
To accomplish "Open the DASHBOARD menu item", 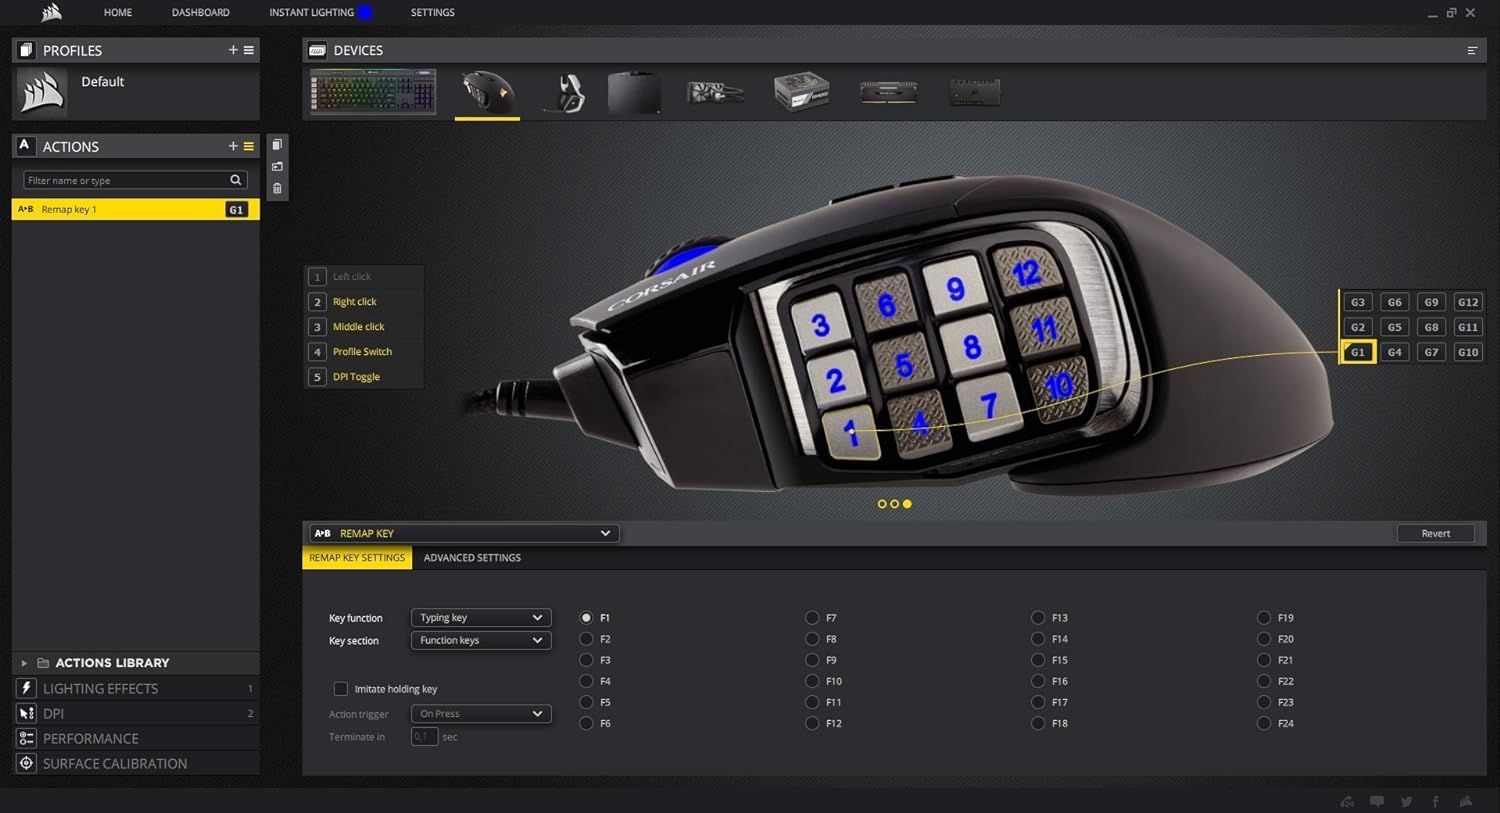I will pyautogui.click(x=200, y=12).
